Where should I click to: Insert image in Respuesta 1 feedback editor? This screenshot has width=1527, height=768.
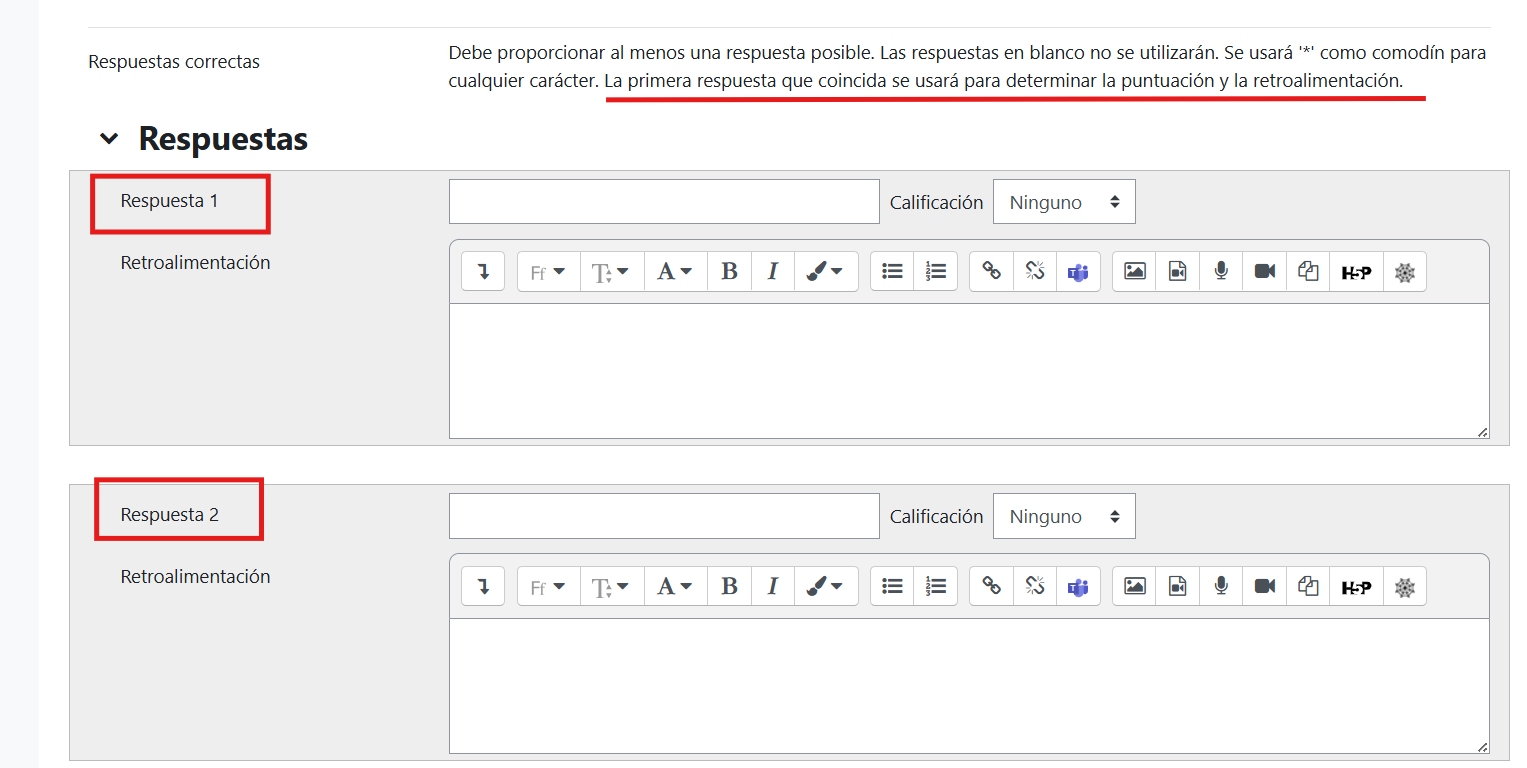pos(1134,272)
